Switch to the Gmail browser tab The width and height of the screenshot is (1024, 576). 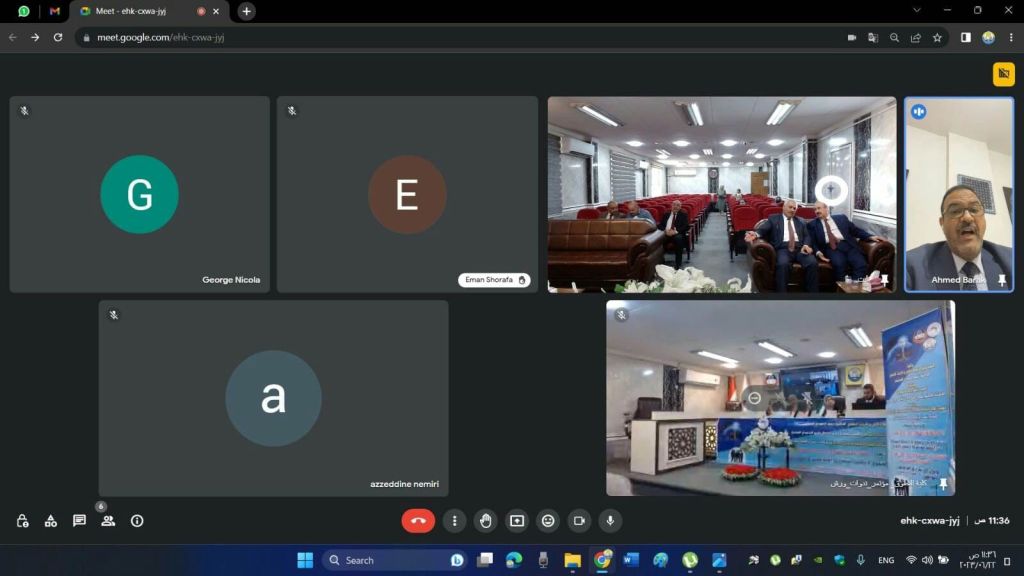[x=55, y=11]
